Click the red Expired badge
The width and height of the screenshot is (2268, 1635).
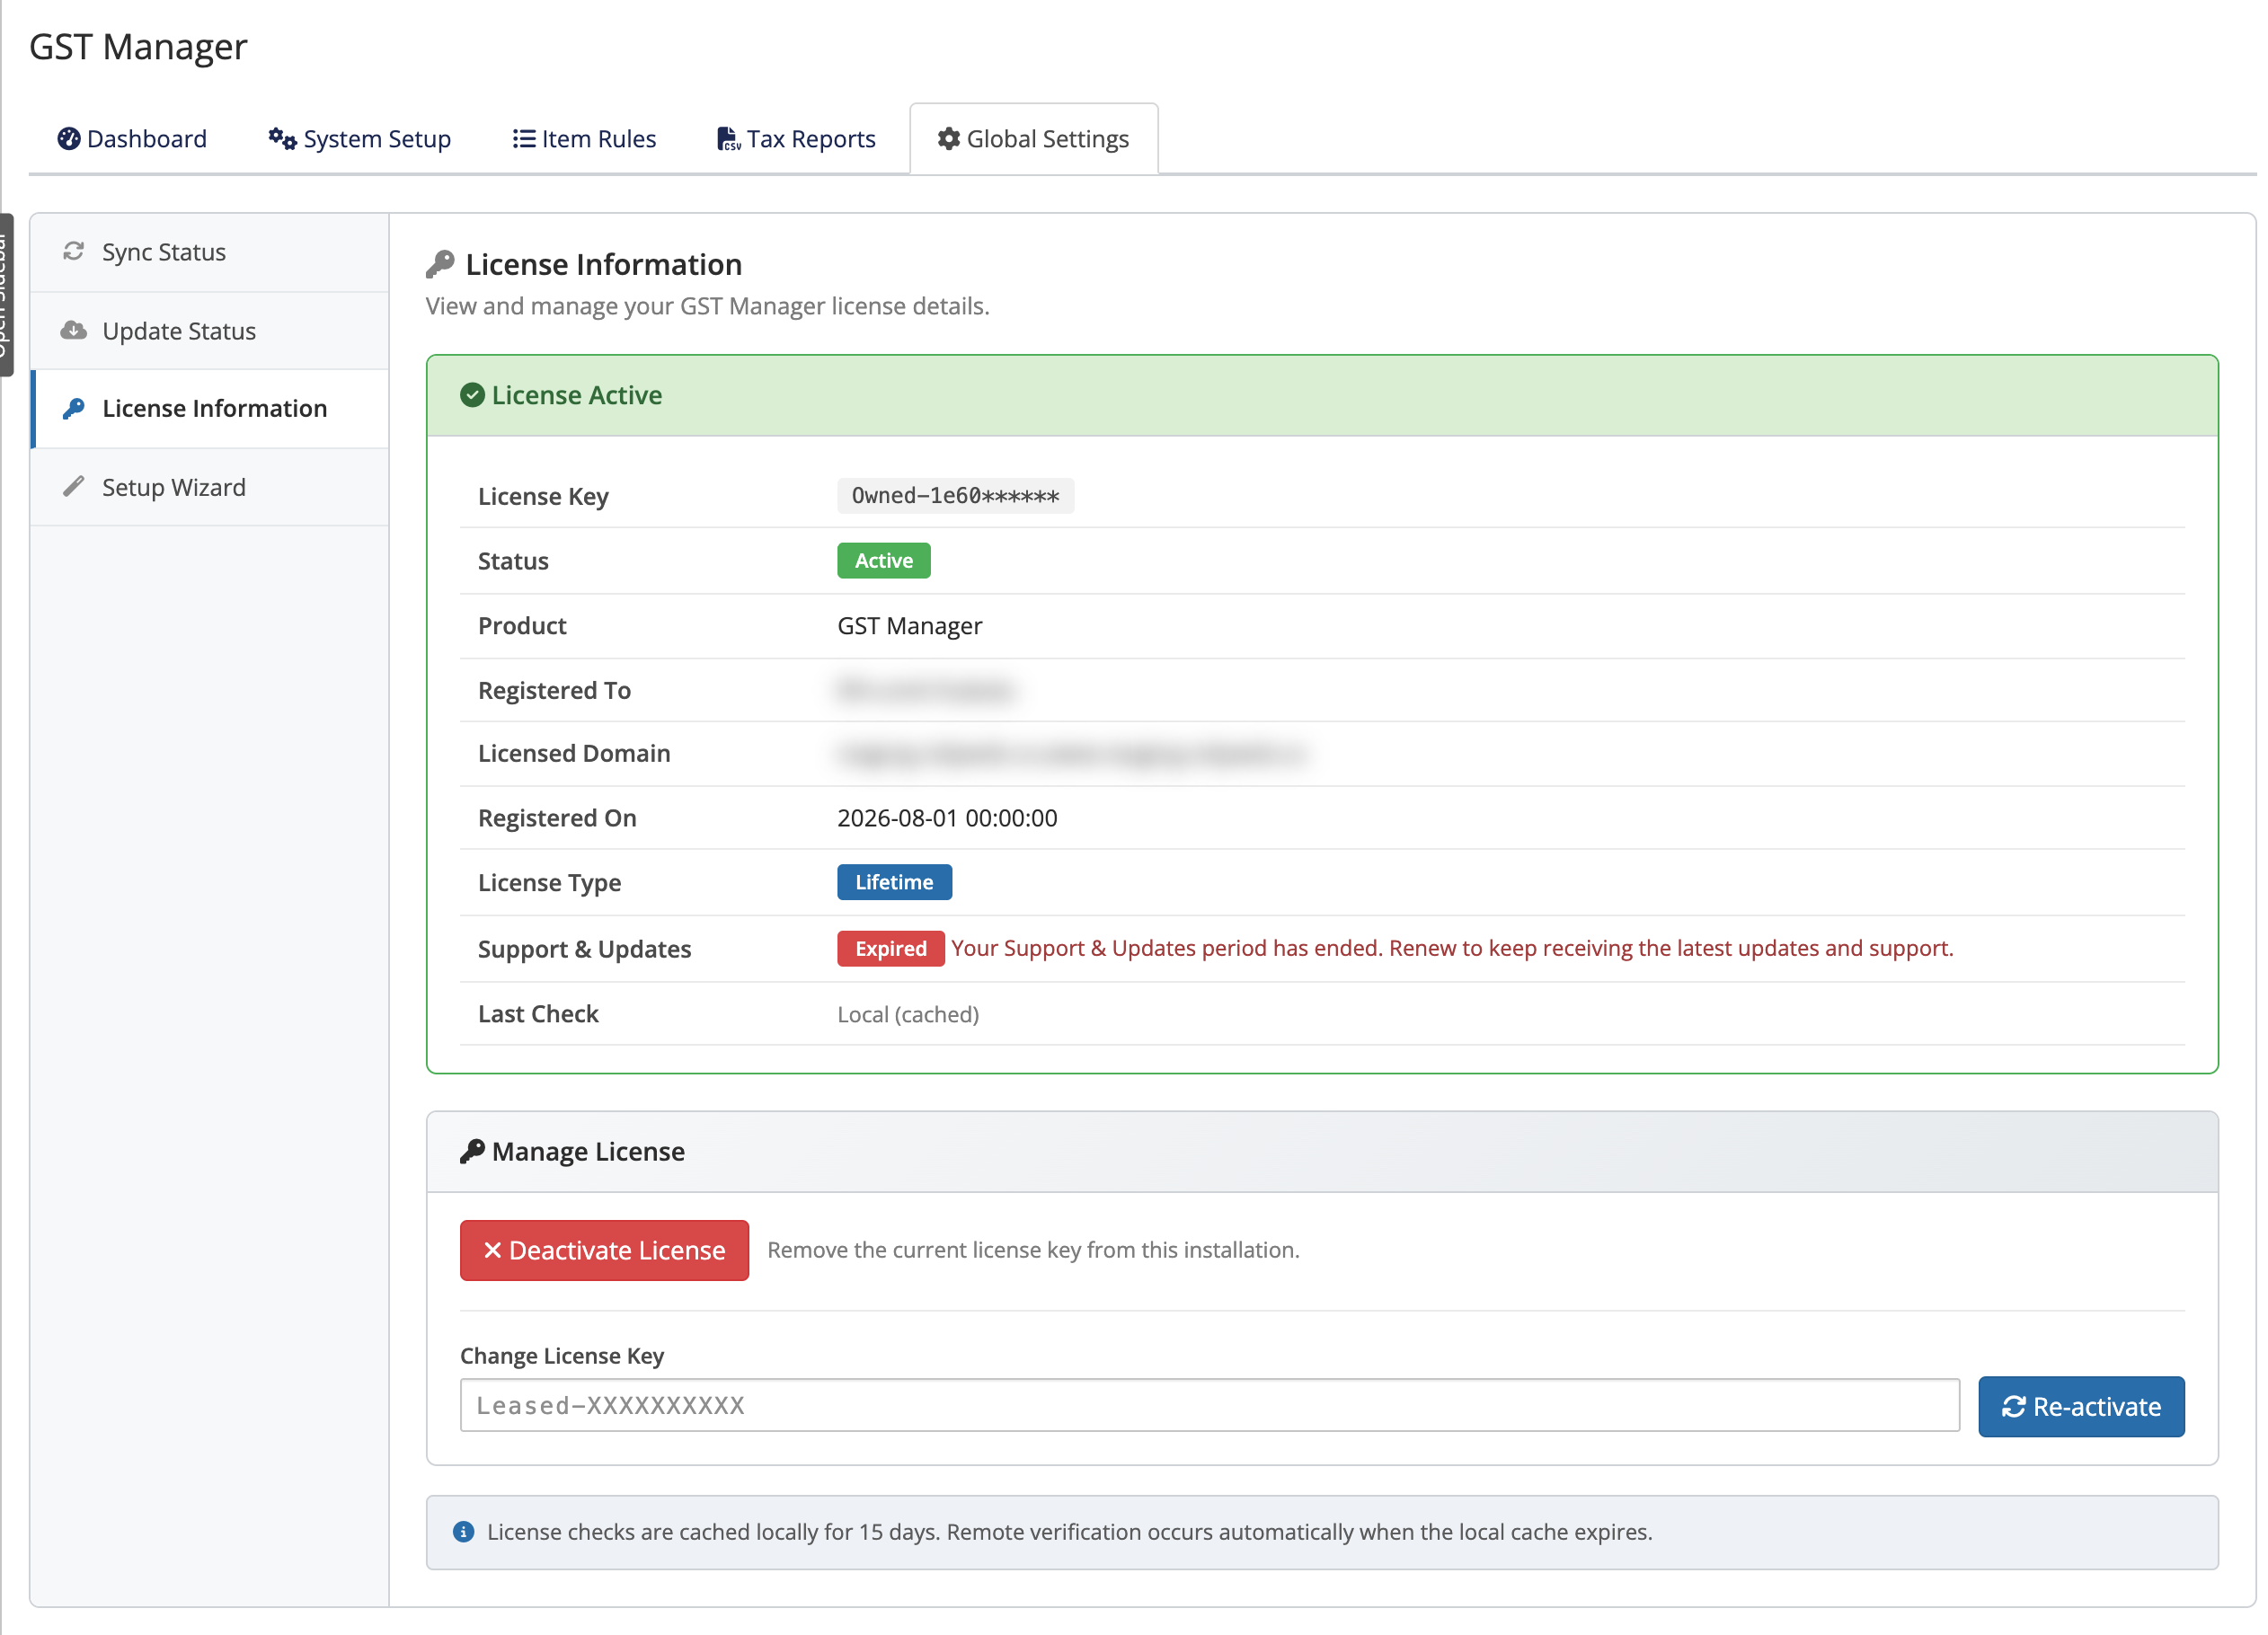pyautogui.click(x=890, y=947)
